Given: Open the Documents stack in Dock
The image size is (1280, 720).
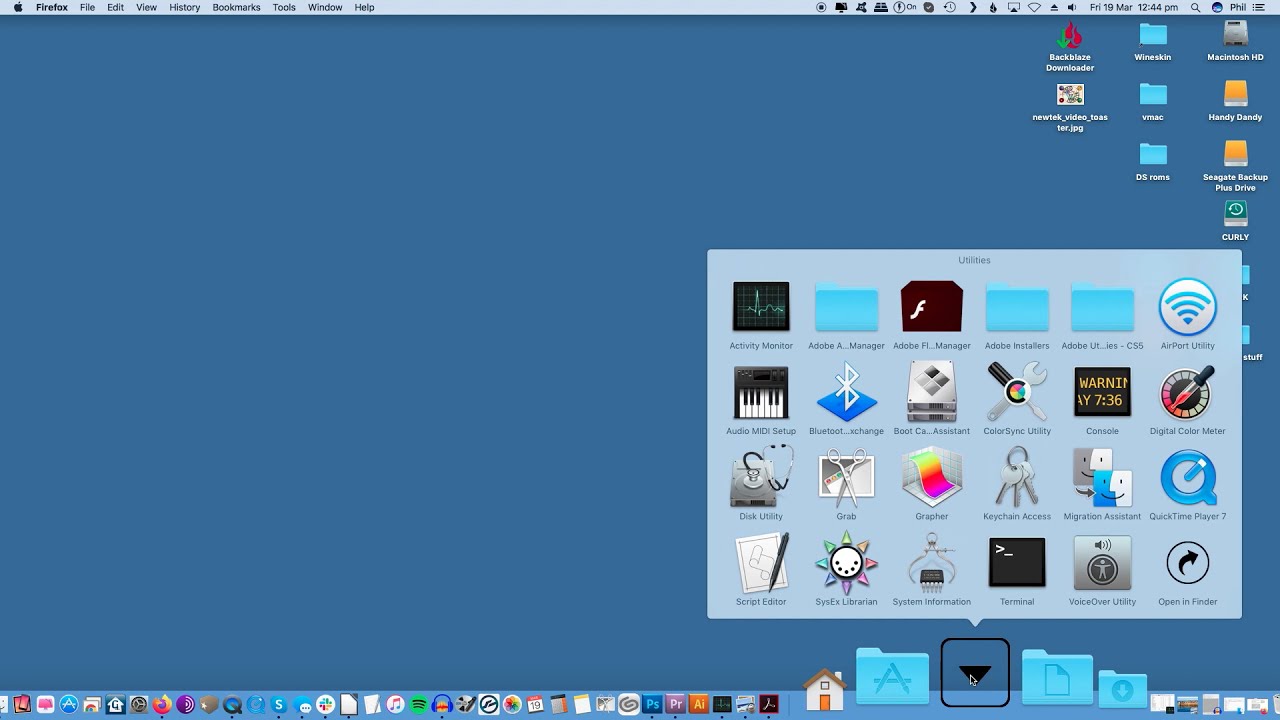Looking at the screenshot, I should 1057,678.
